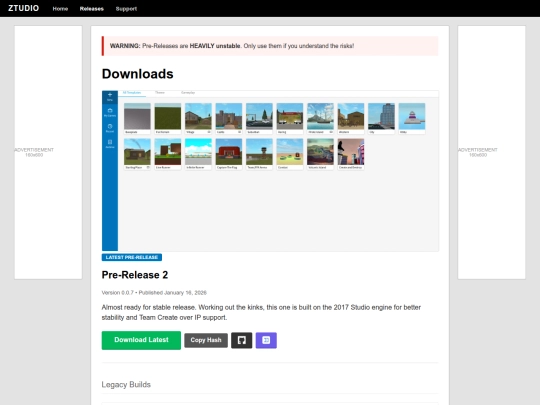Select the Create and Destroy template thumbnail
540x405 pixels.
[x=351, y=154]
